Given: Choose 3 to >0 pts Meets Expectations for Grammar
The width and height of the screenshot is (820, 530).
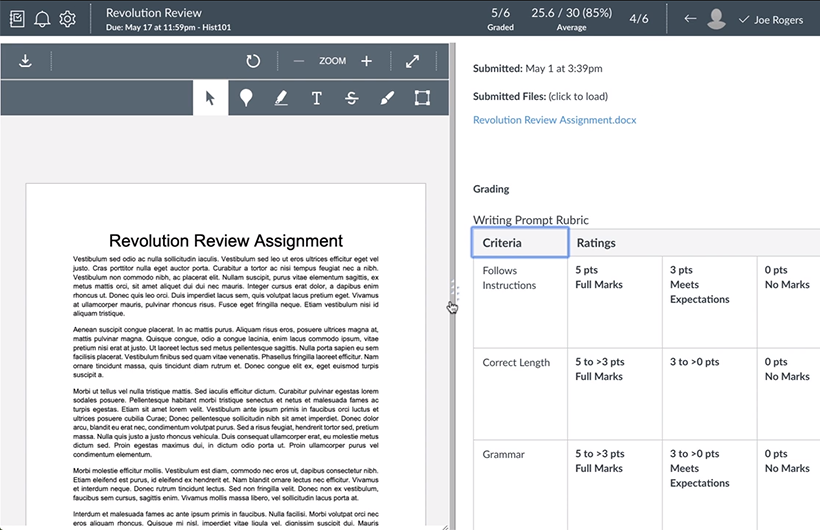Looking at the screenshot, I should 709,485.
